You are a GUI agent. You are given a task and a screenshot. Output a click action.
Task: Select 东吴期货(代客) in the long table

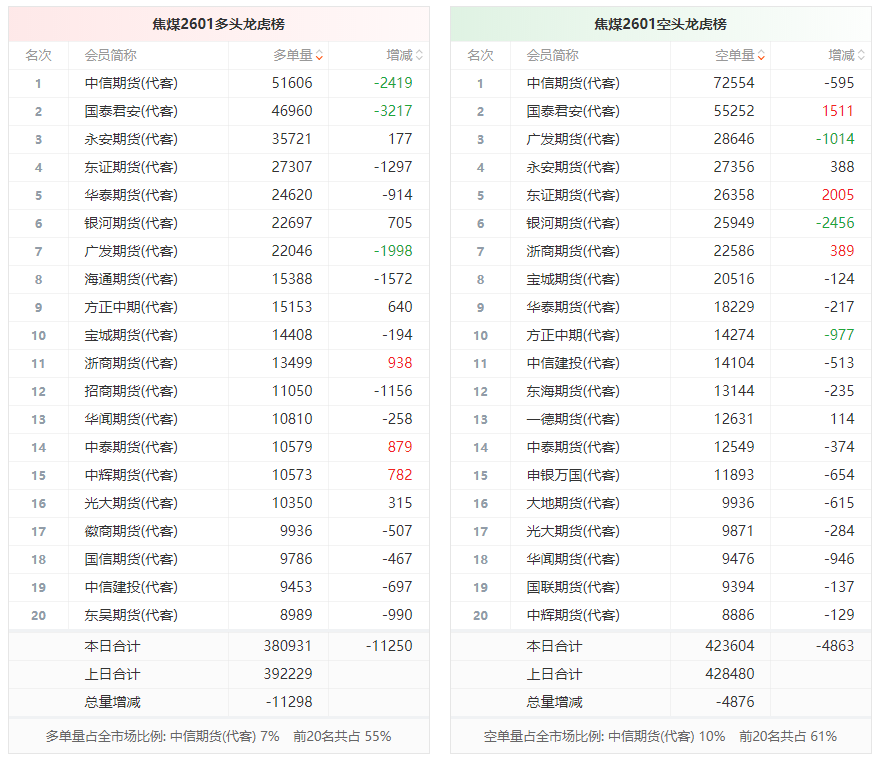131,615
